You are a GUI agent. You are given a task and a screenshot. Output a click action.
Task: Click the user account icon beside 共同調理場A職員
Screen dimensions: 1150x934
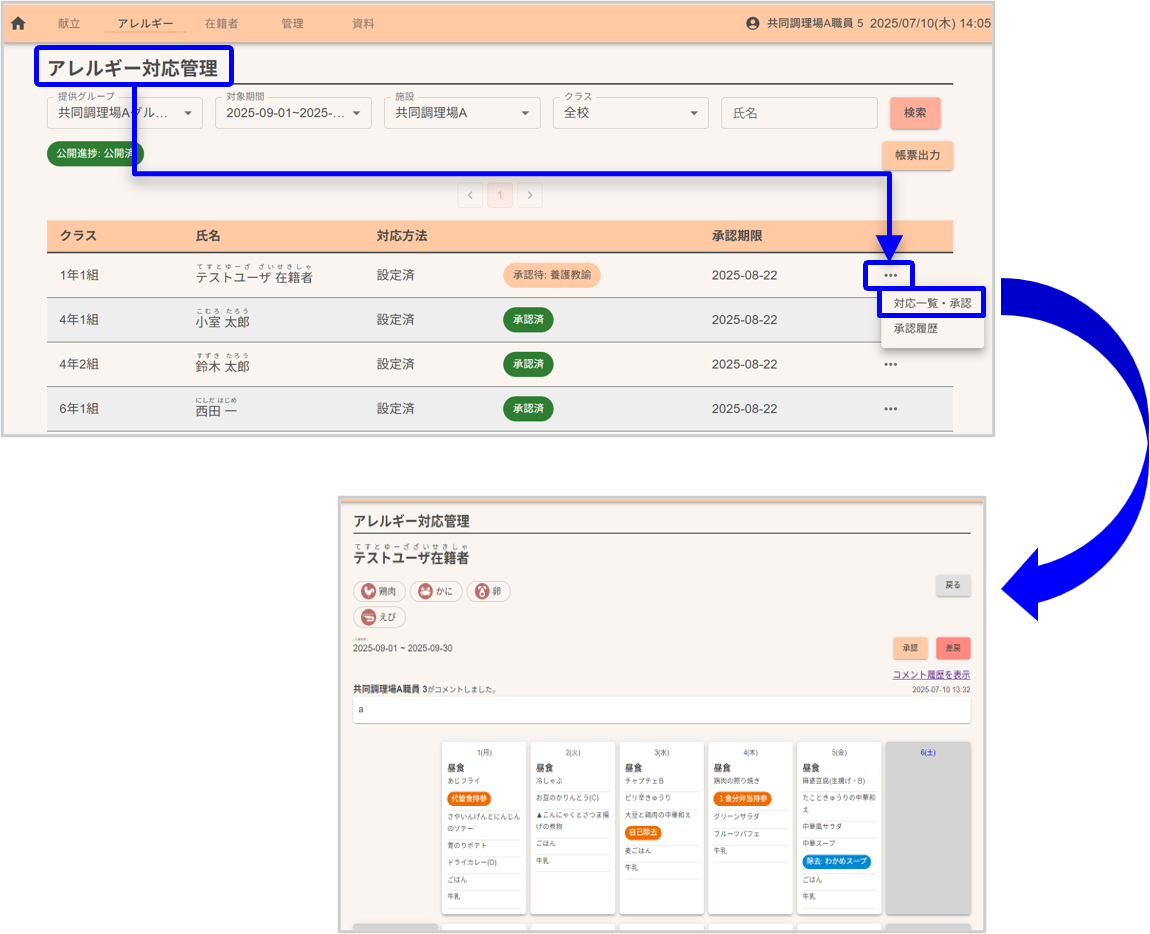click(753, 23)
